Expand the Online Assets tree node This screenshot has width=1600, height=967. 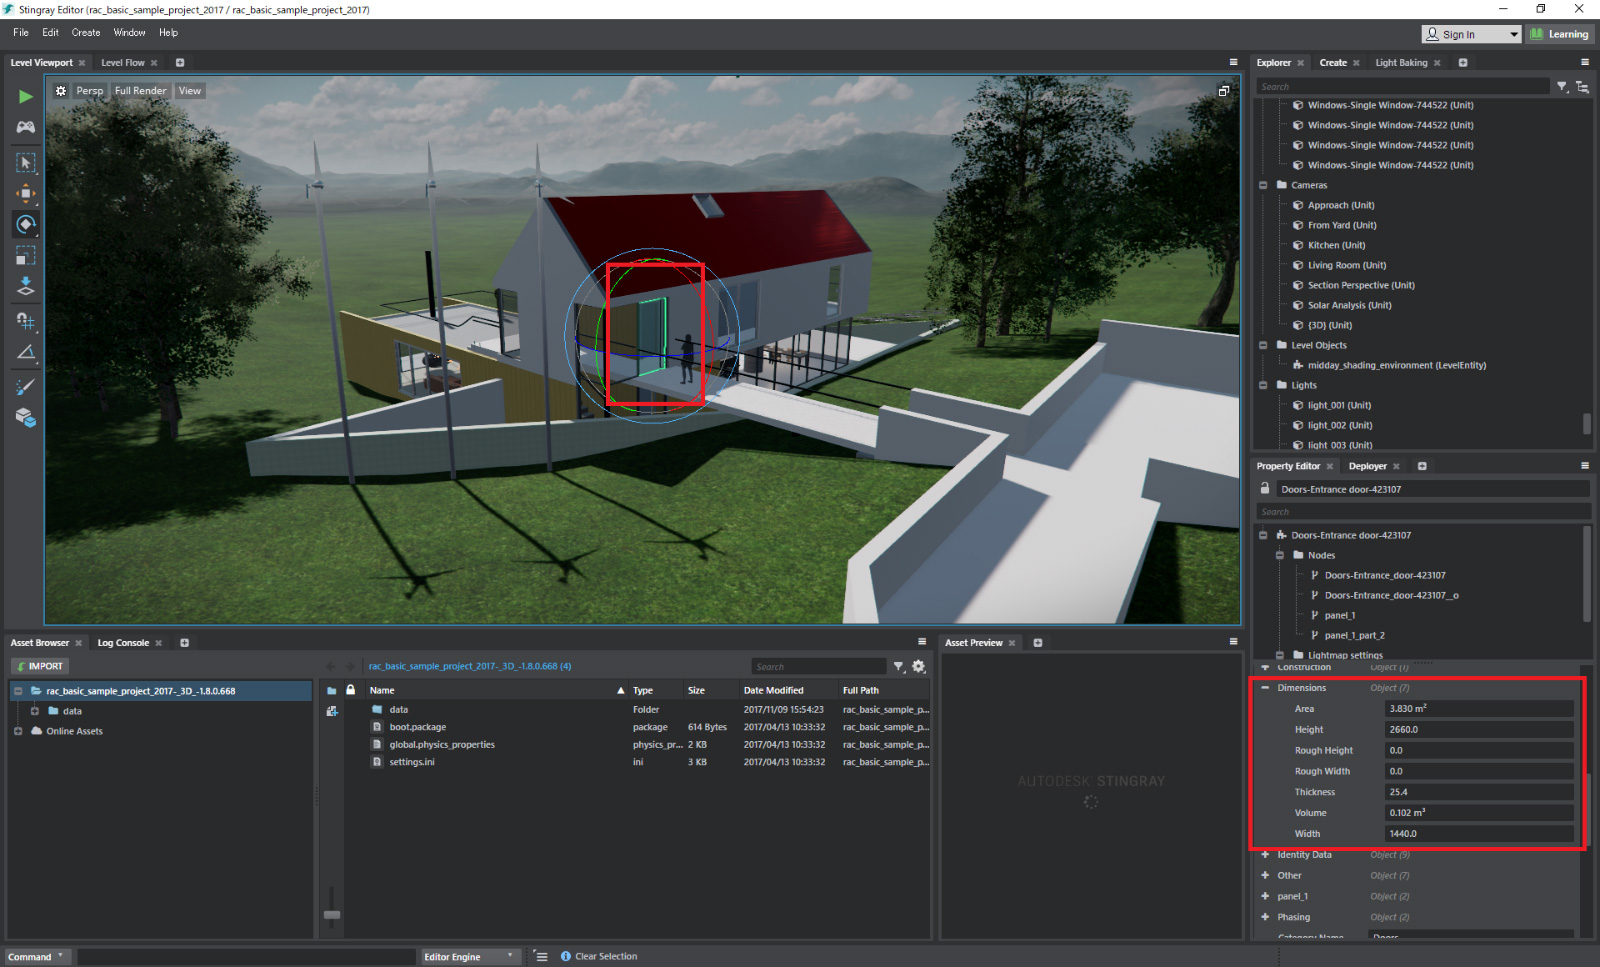point(18,731)
